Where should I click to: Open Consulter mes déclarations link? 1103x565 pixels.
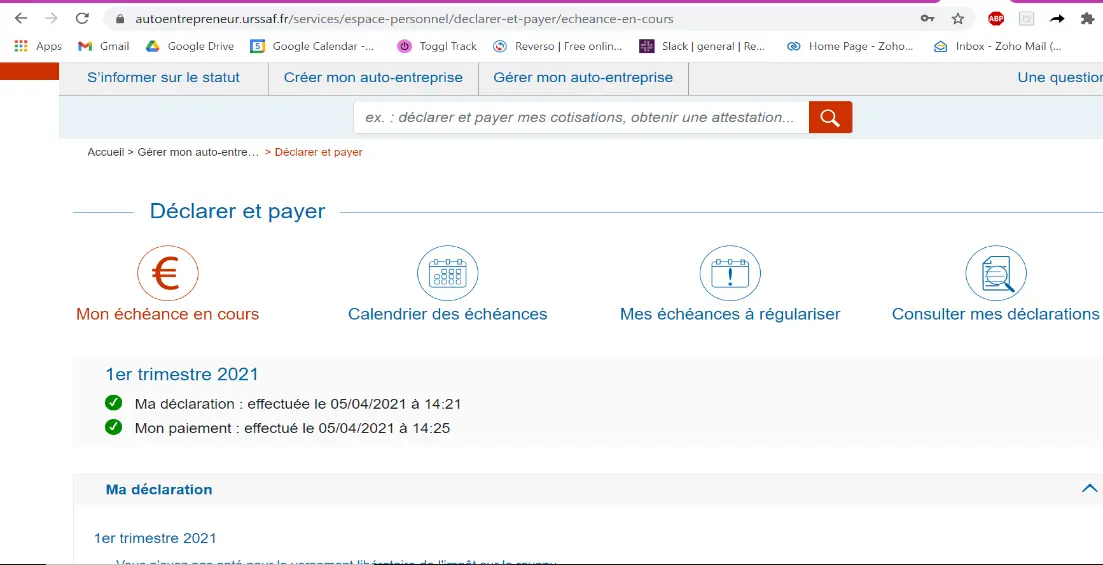tap(995, 314)
